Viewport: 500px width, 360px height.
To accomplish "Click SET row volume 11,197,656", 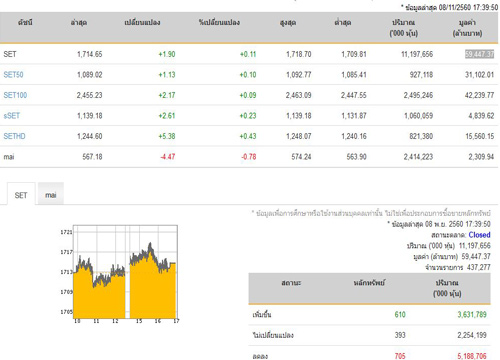I will (417, 54).
